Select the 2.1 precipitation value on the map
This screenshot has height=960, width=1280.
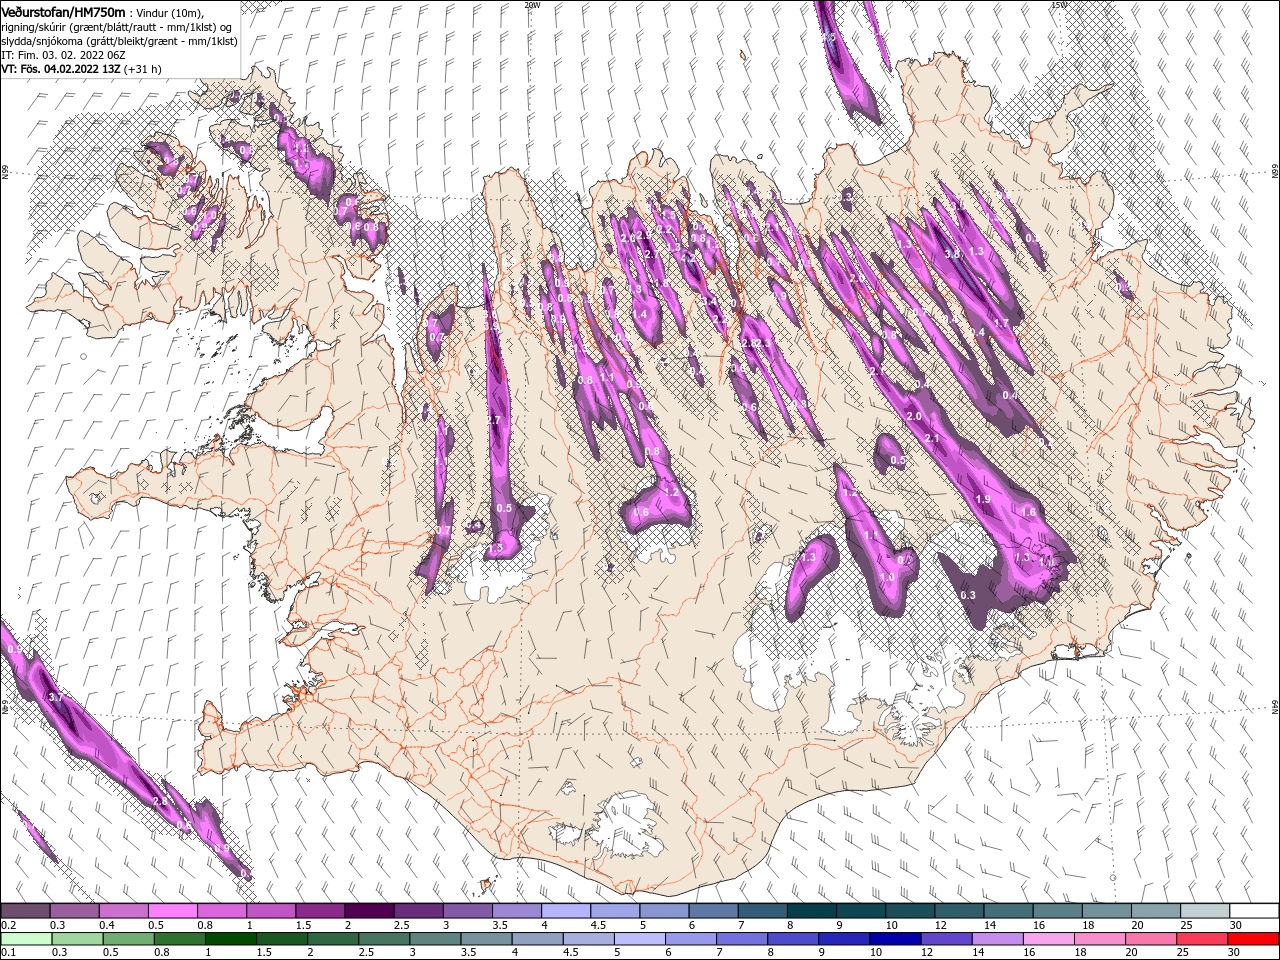pyautogui.click(x=932, y=439)
